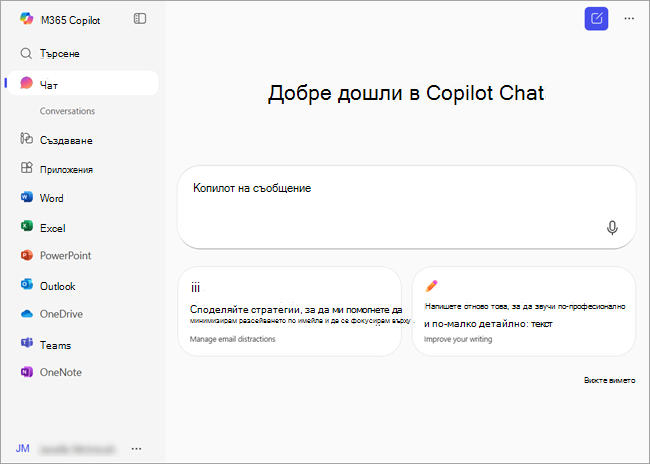Click the Word app icon

(27, 197)
